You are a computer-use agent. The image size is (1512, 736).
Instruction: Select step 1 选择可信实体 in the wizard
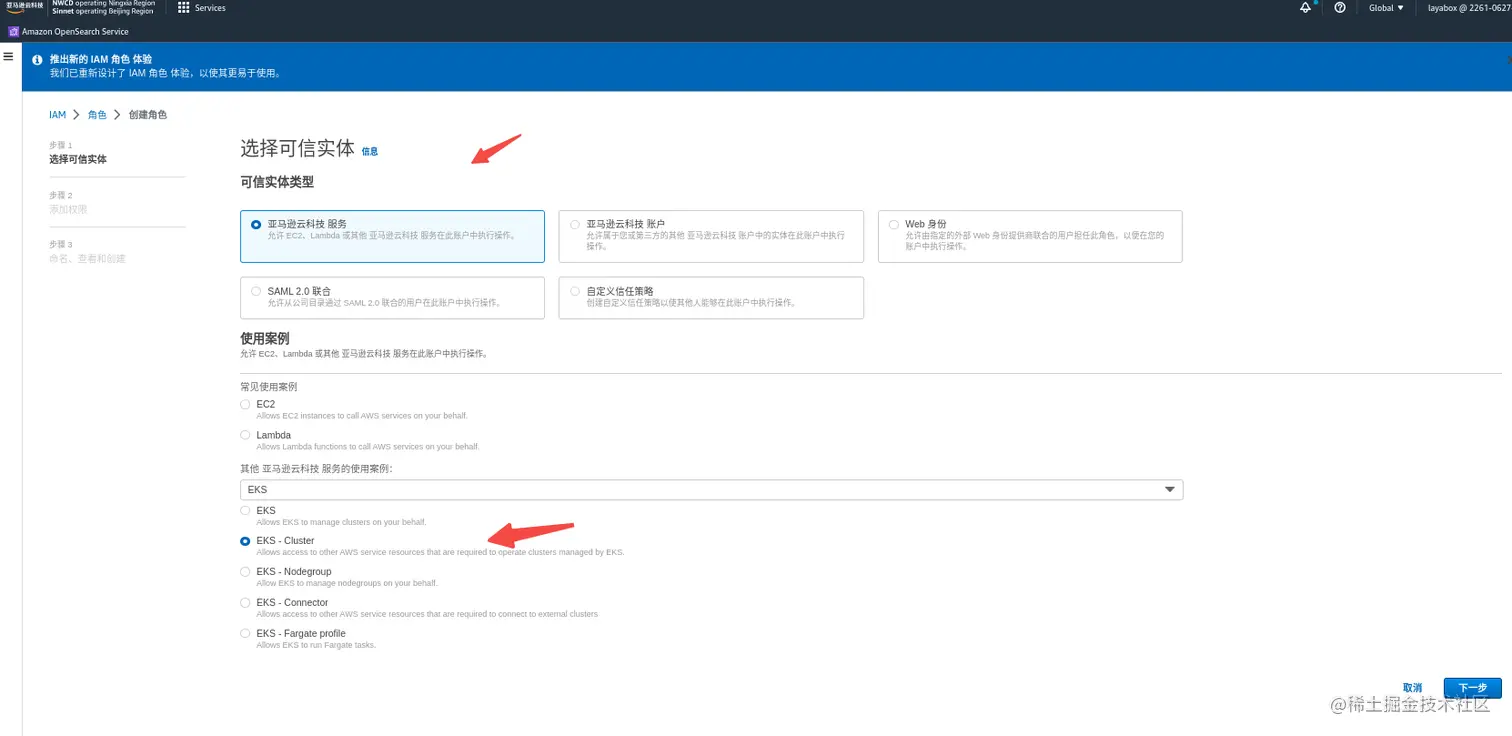(x=78, y=159)
